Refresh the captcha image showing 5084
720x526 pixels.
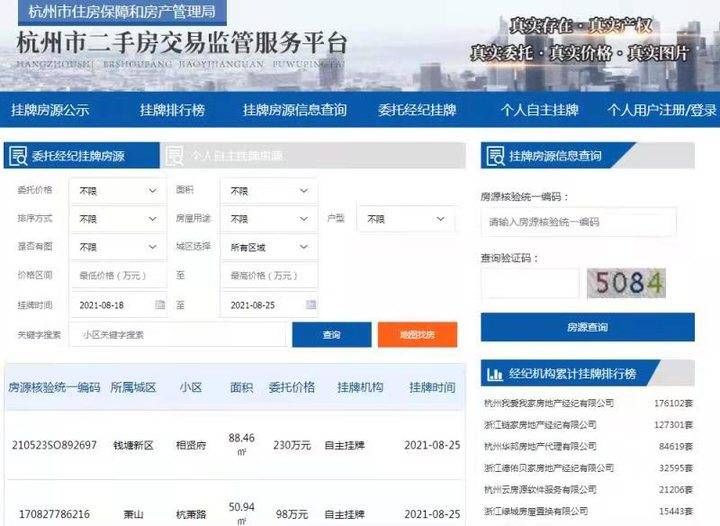tap(626, 283)
